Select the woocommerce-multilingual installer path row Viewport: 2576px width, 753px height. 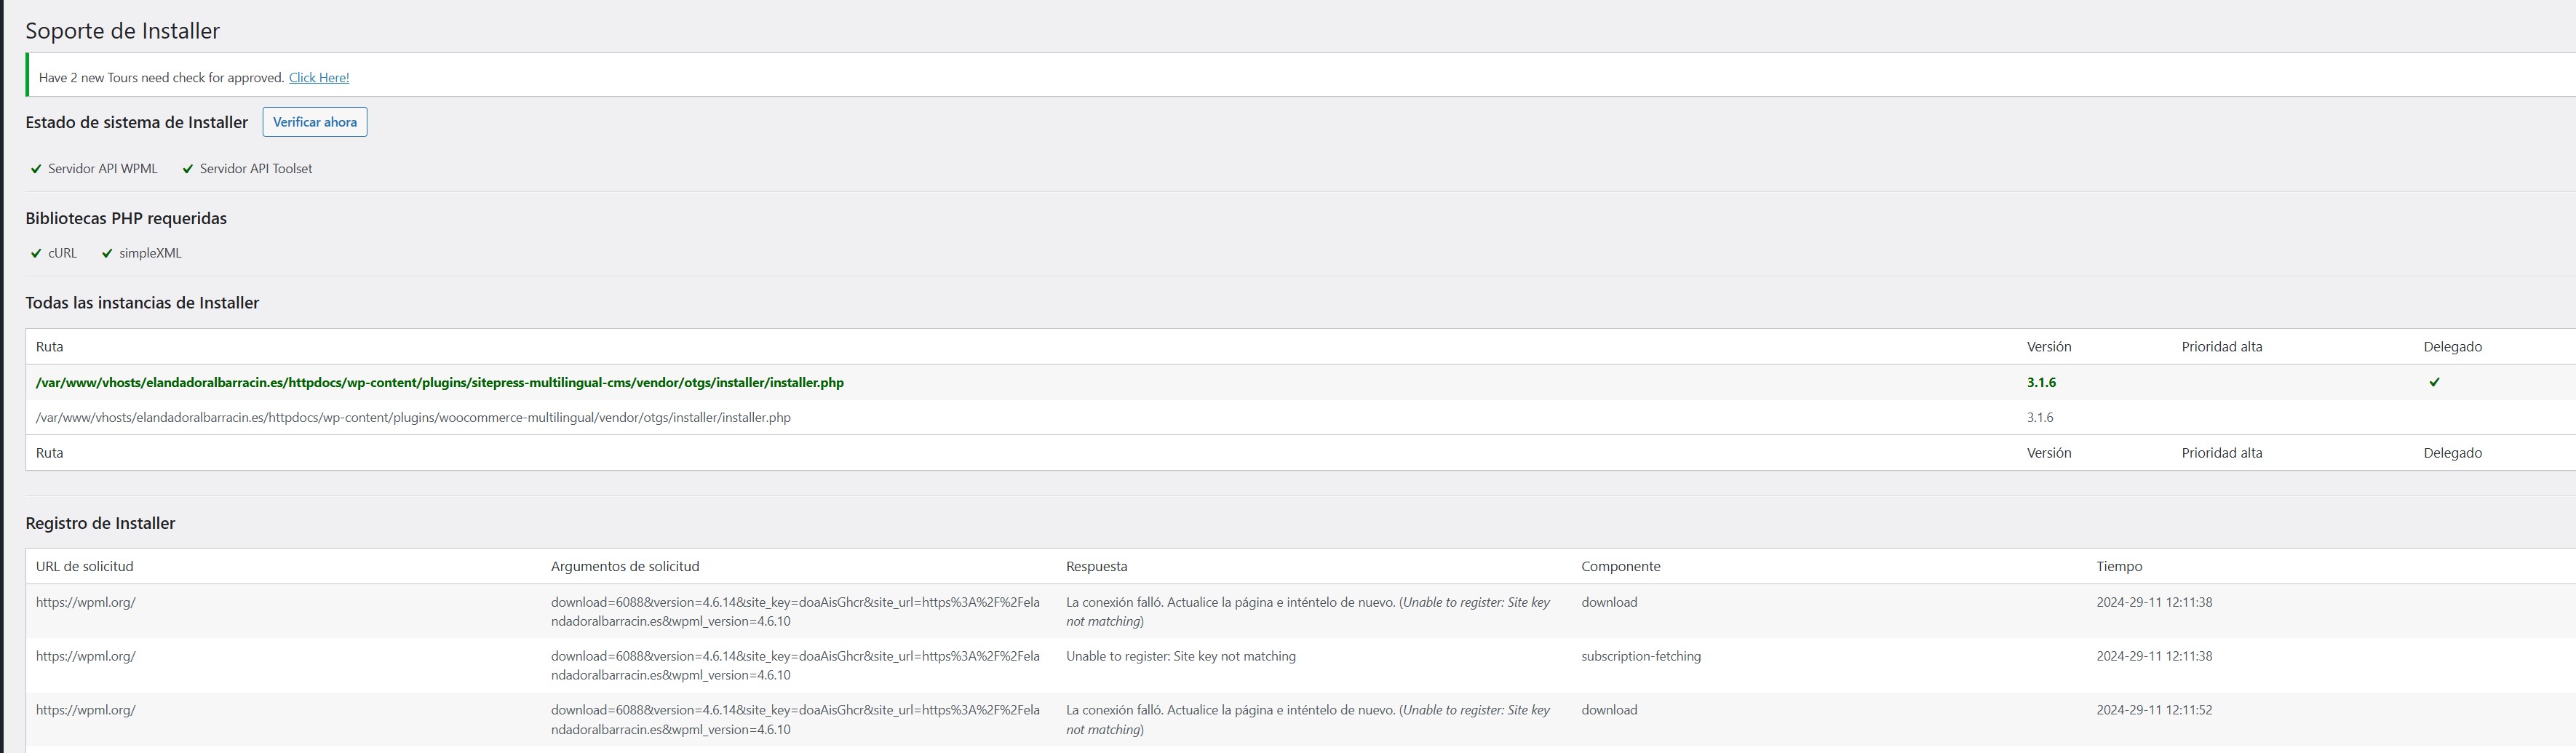point(413,418)
